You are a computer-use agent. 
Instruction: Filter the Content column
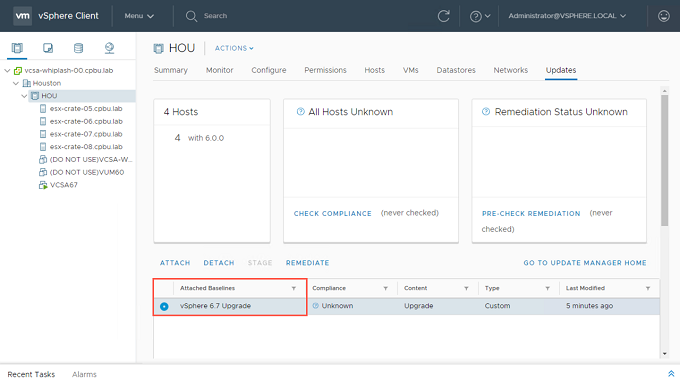(x=466, y=288)
